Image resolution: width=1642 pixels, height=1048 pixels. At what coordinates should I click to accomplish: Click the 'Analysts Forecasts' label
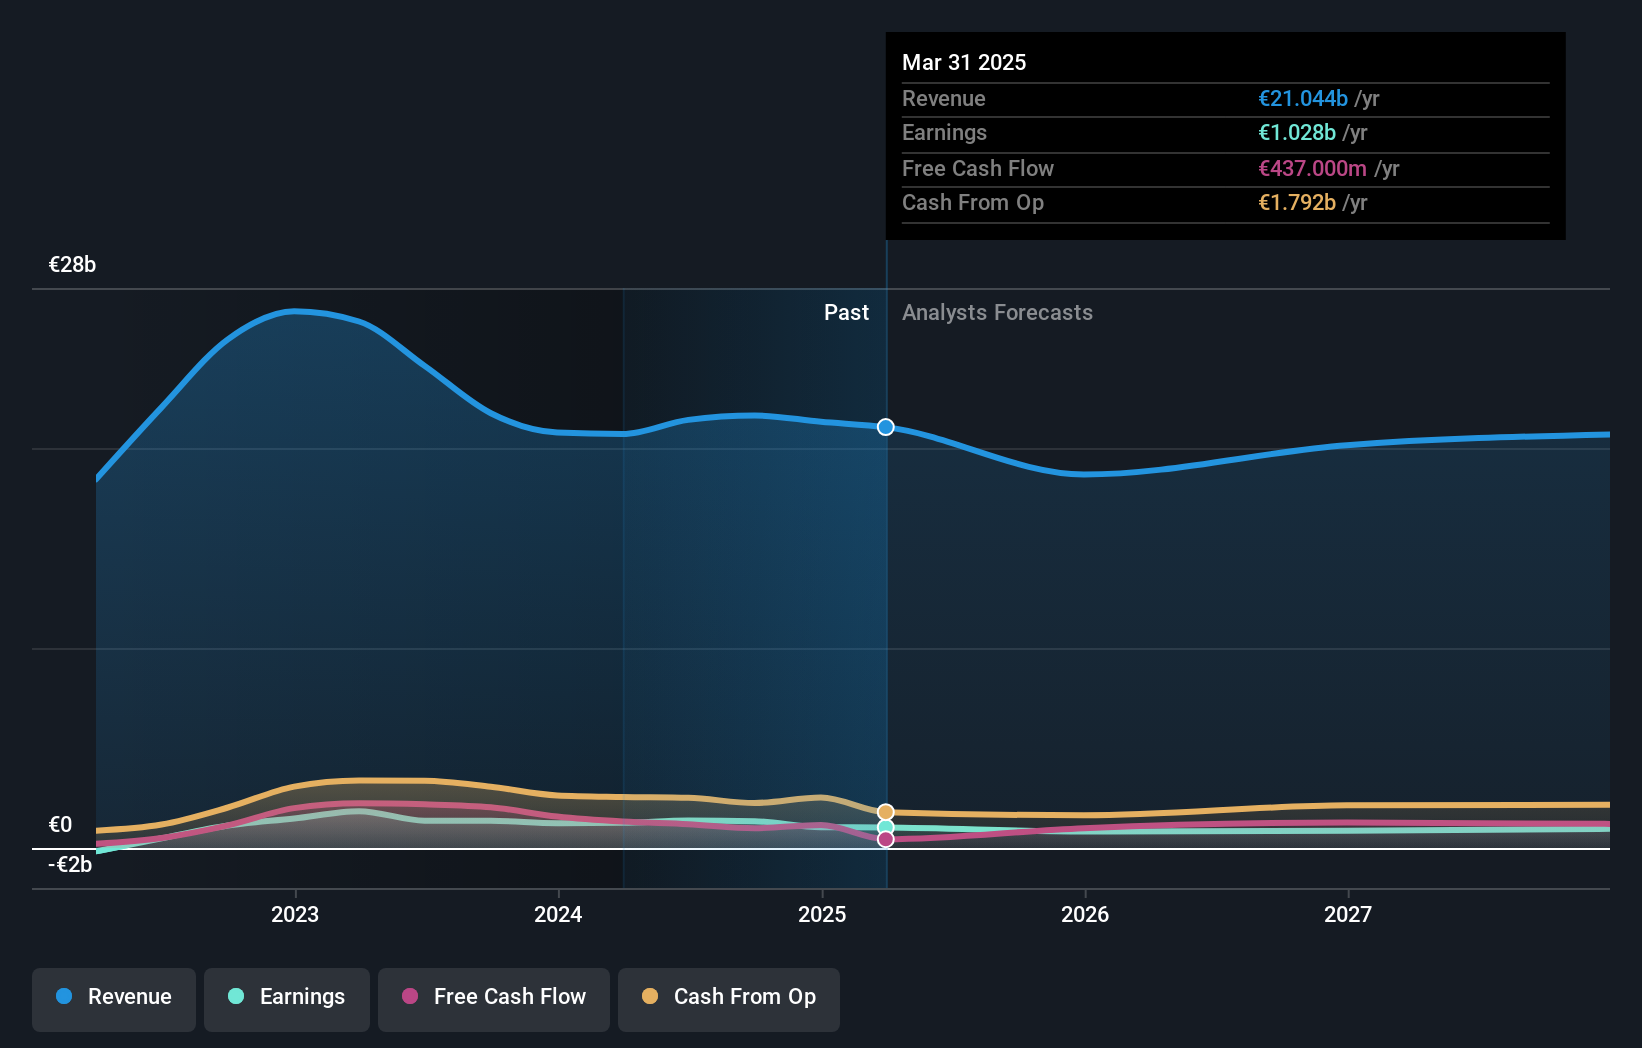[997, 313]
